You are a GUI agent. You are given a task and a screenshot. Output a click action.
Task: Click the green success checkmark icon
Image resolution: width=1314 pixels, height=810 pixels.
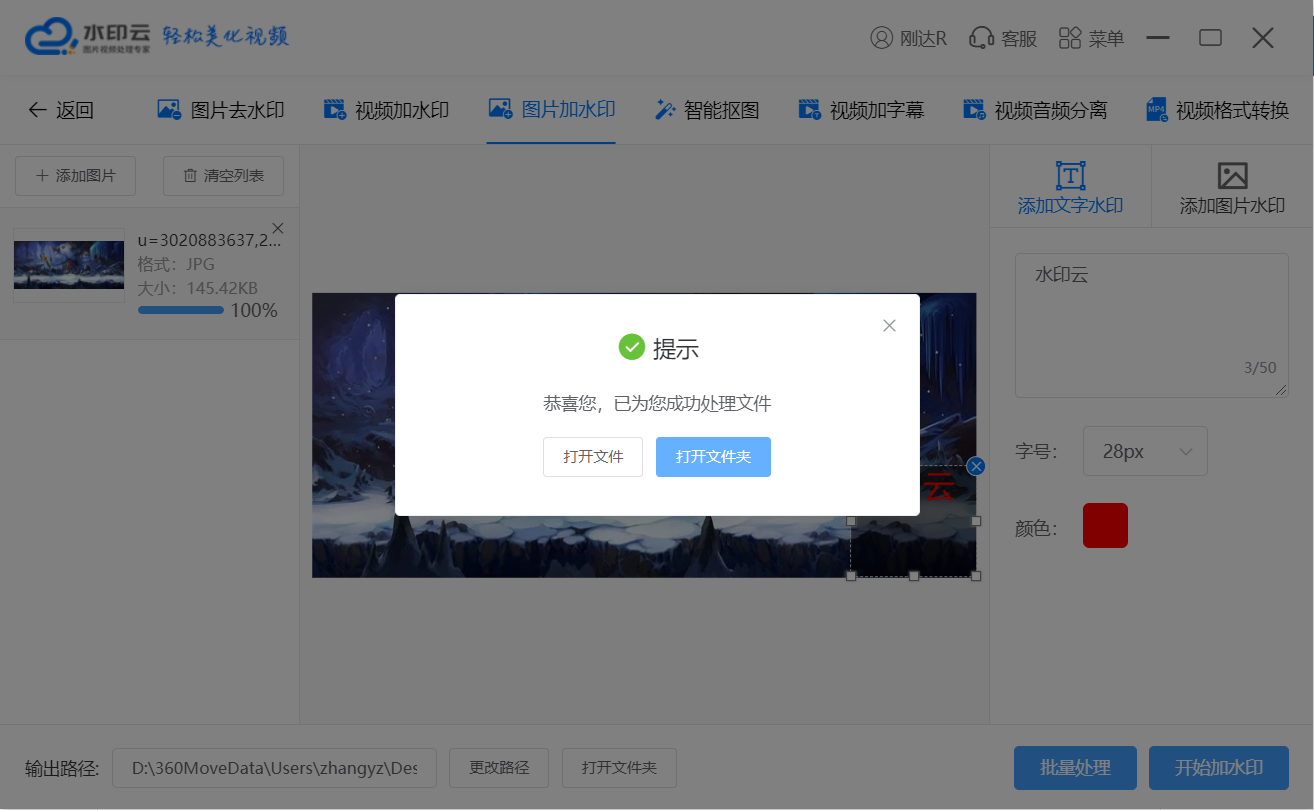[x=632, y=347]
